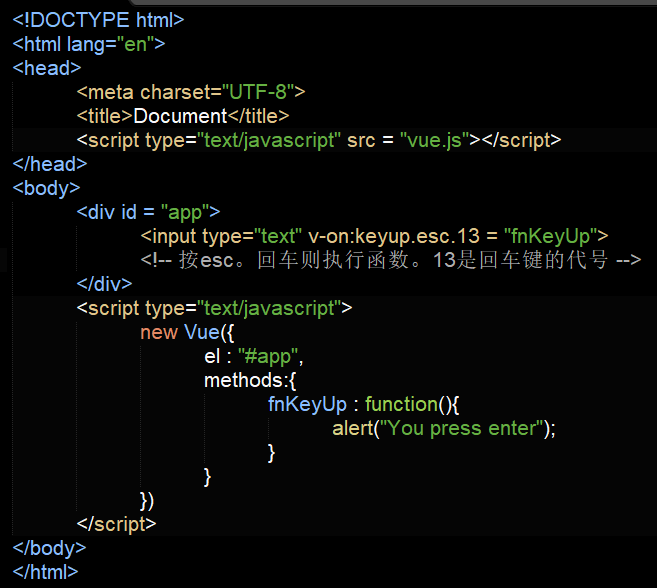The width and height of the screenshot is (657, 588).
Task: Click v-on:keyup.esc.13 attribute text
Action: [394, 236]
